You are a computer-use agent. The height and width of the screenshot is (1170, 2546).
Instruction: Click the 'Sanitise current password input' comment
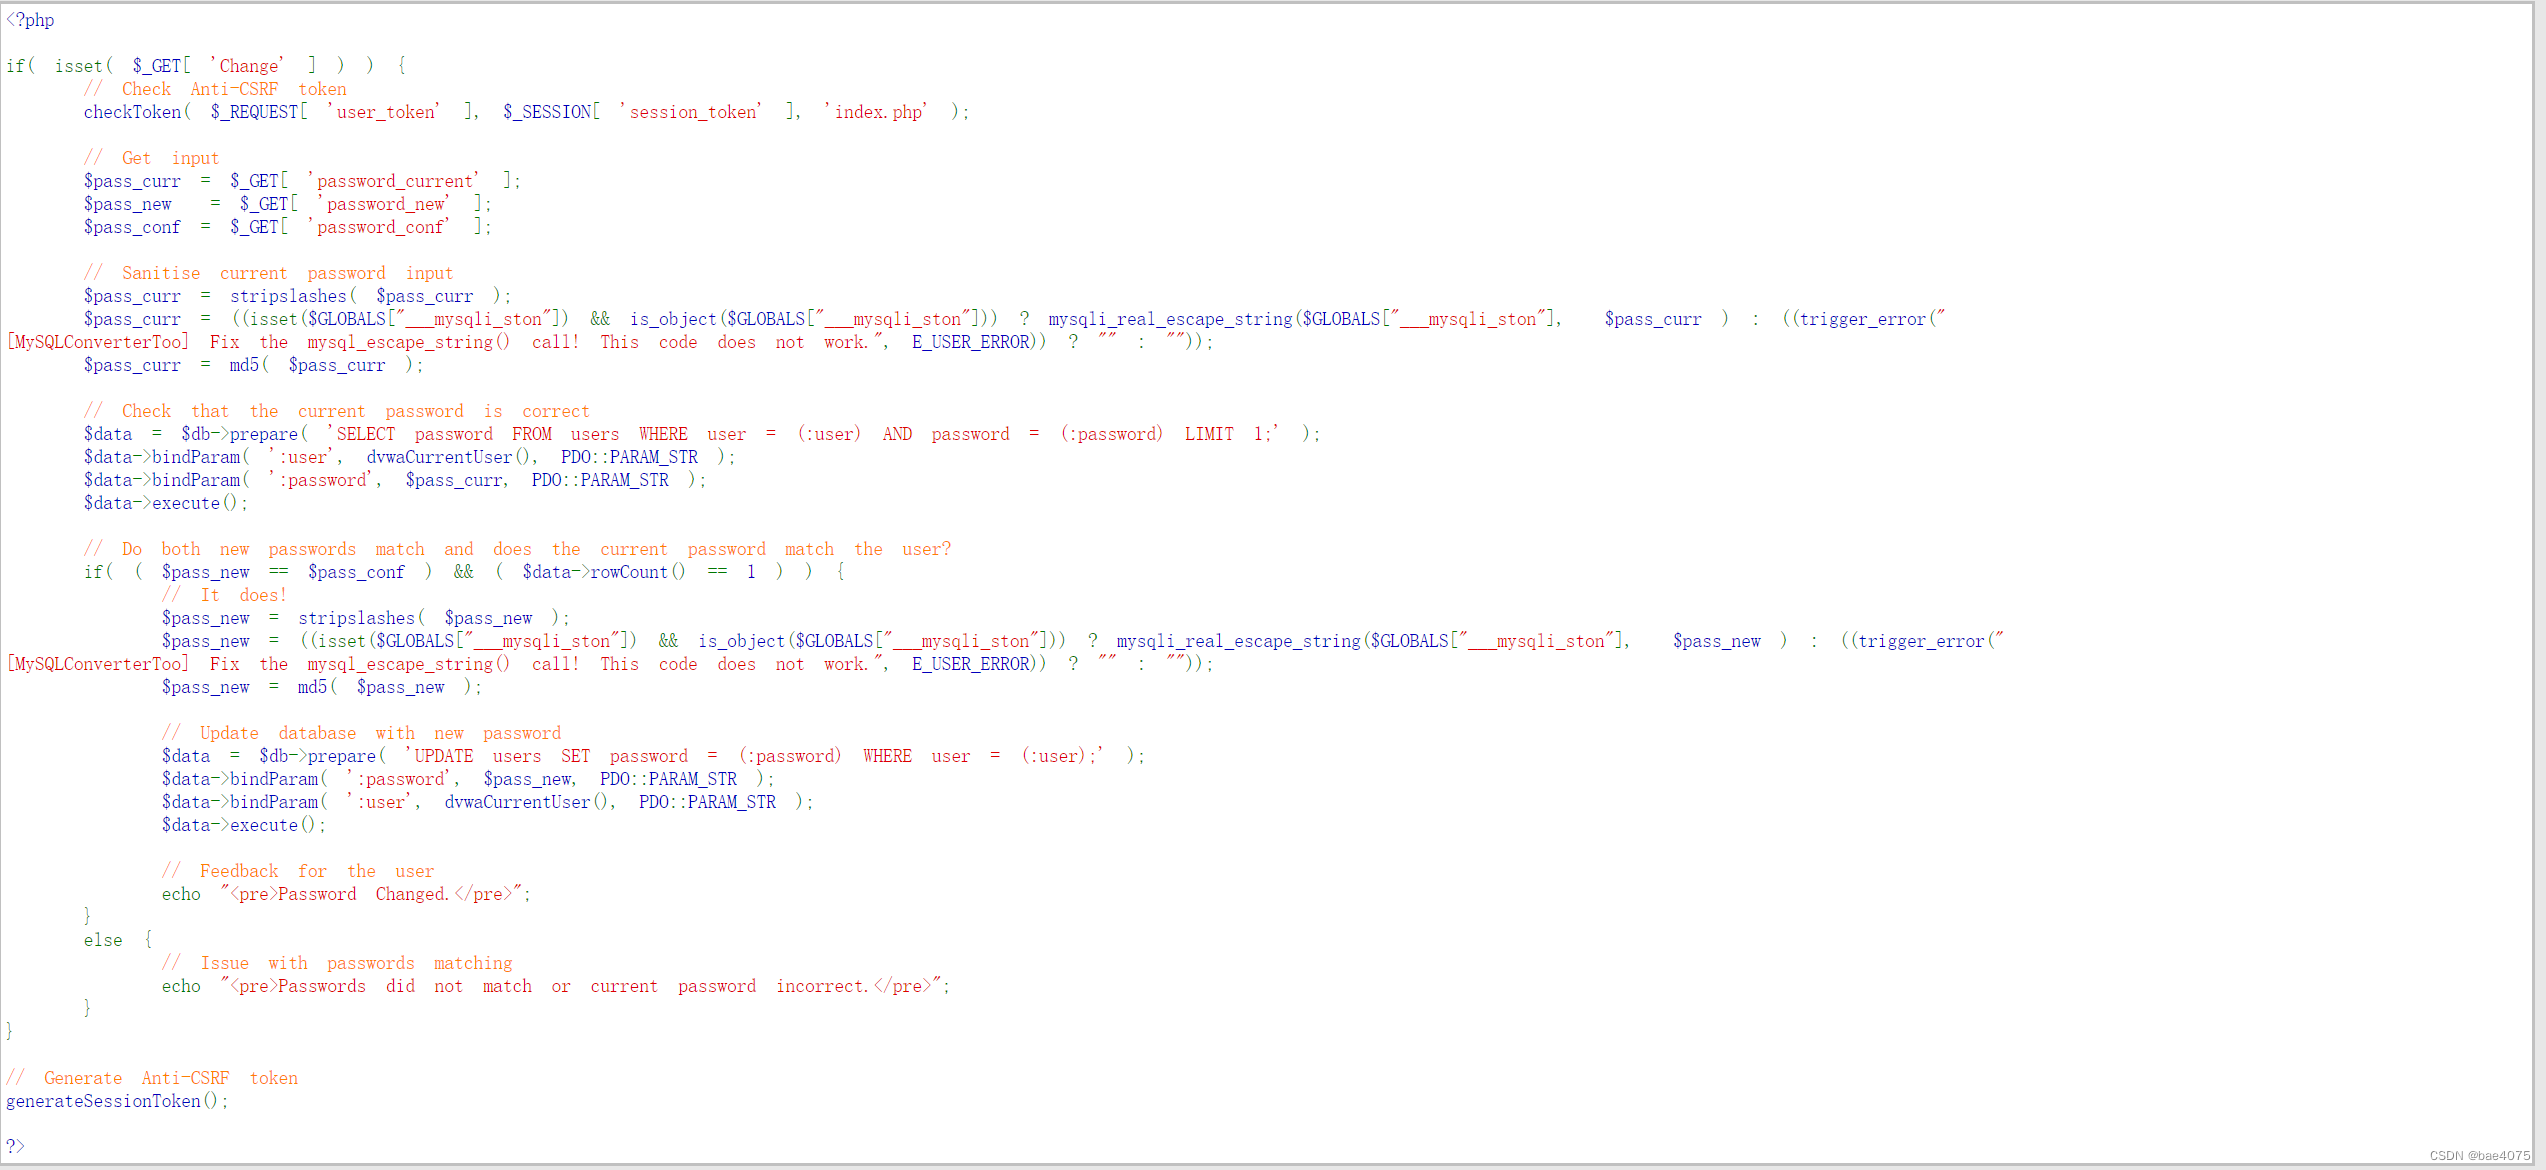click(x=268, y=273)
